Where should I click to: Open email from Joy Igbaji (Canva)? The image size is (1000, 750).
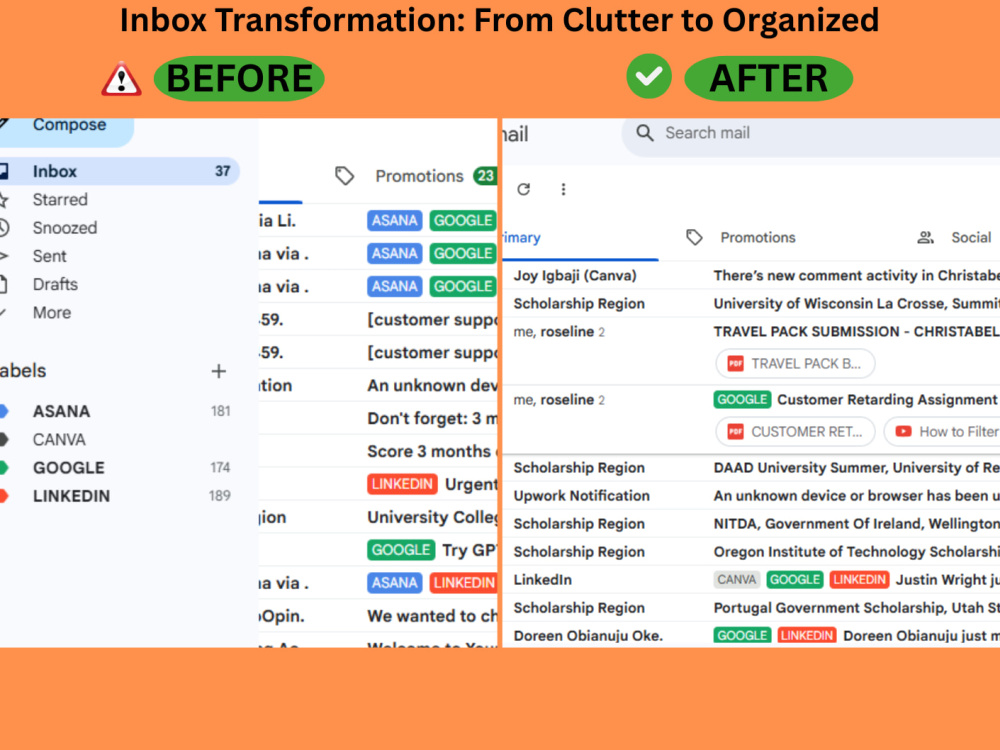pos(751,276)
